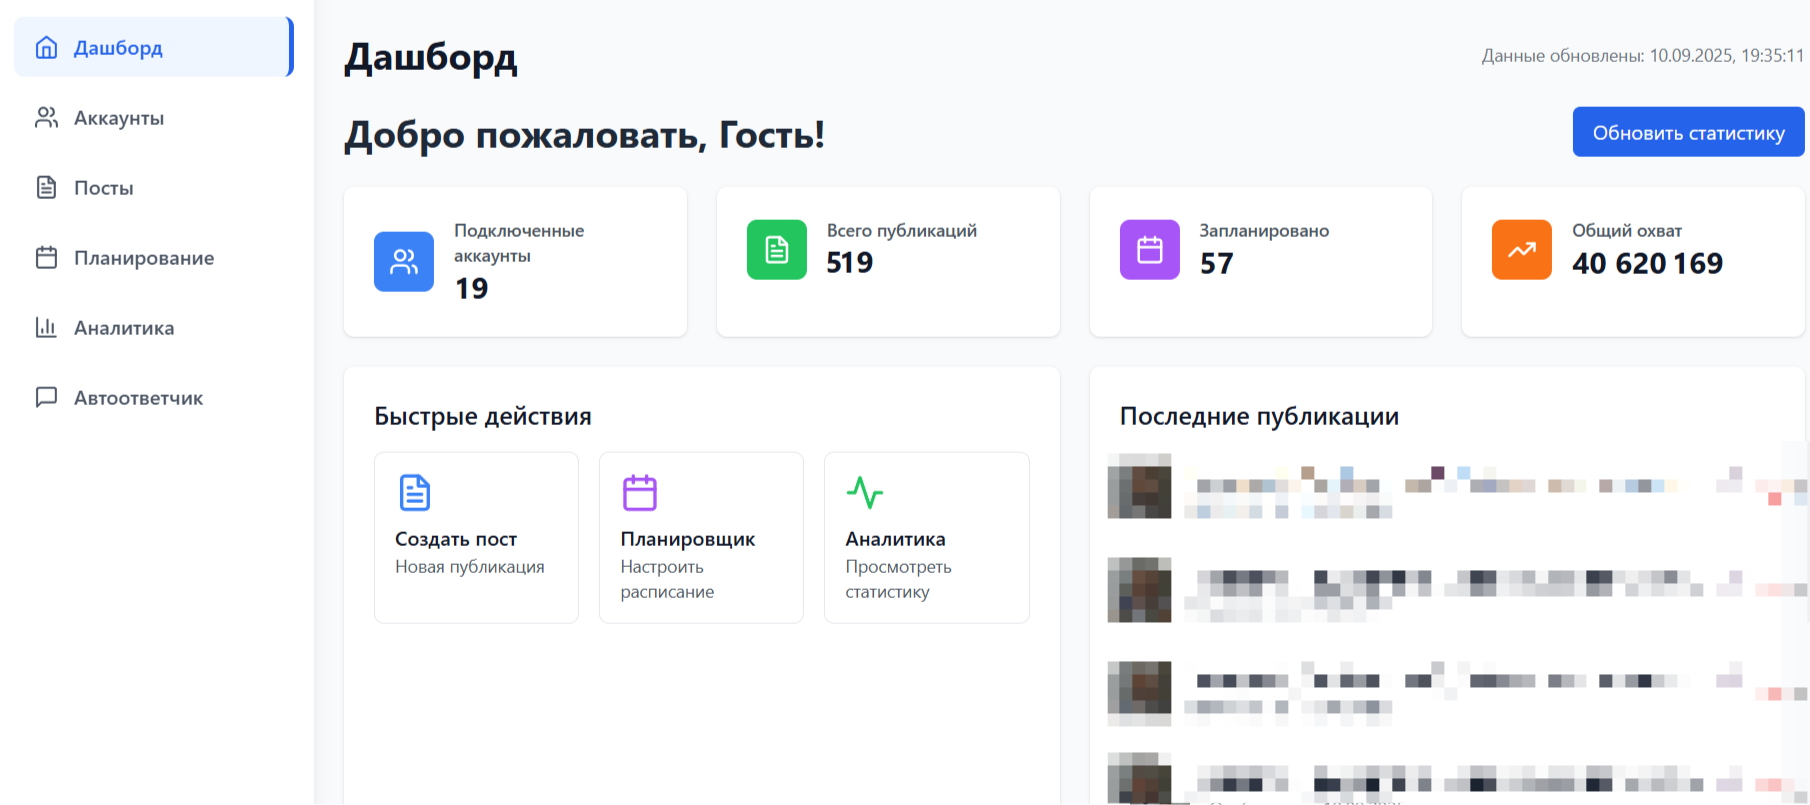Open third recent publication thumbnail
The image size is (1810, 805).
pyautogui.click(x=1139, y=693)
